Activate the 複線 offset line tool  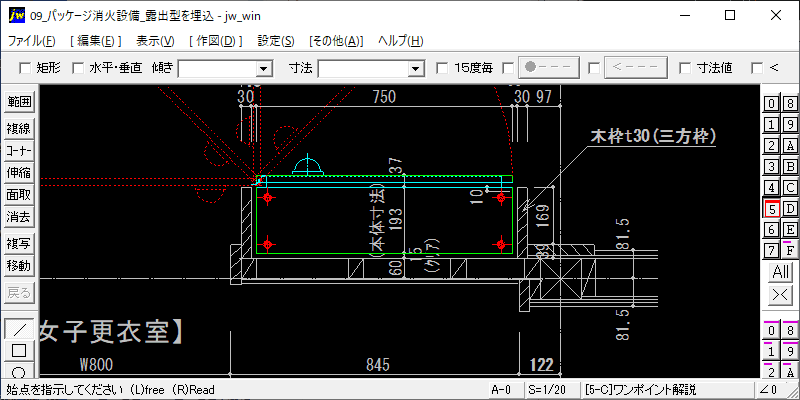pos(19,128)
